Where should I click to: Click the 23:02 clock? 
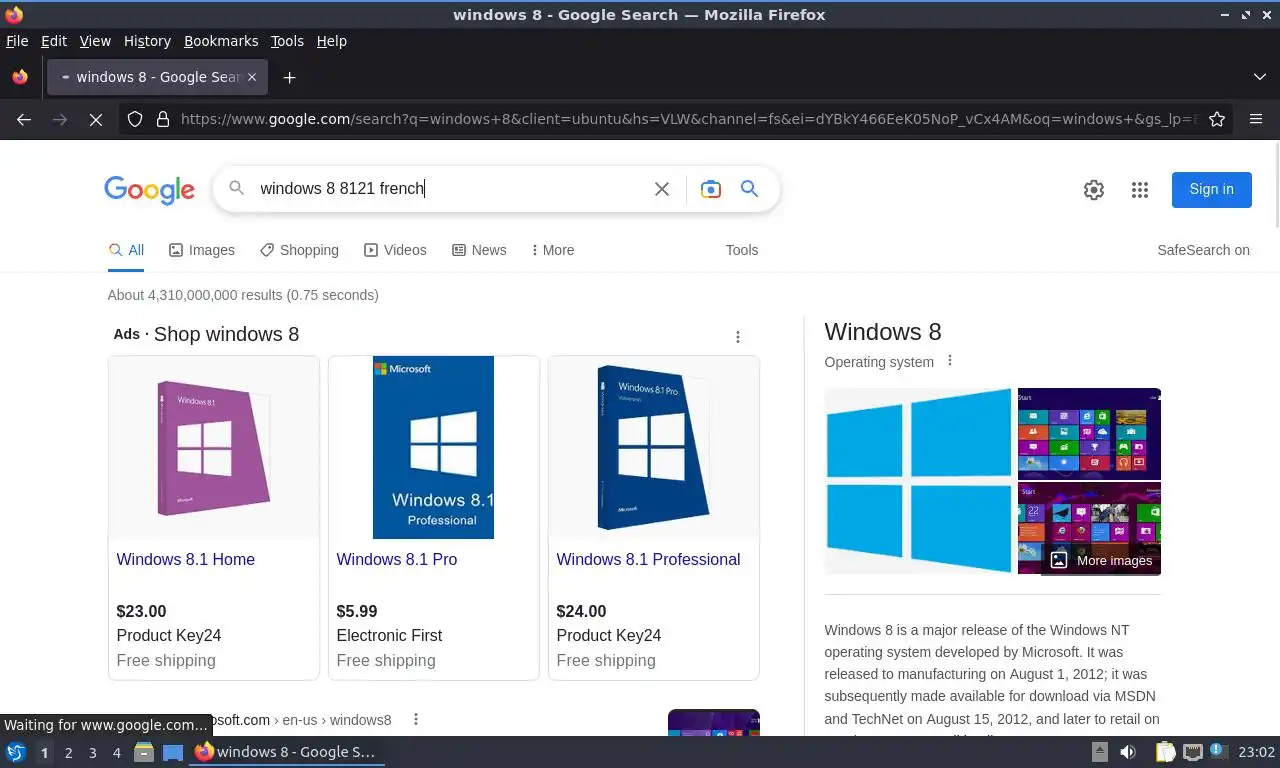1256,752
